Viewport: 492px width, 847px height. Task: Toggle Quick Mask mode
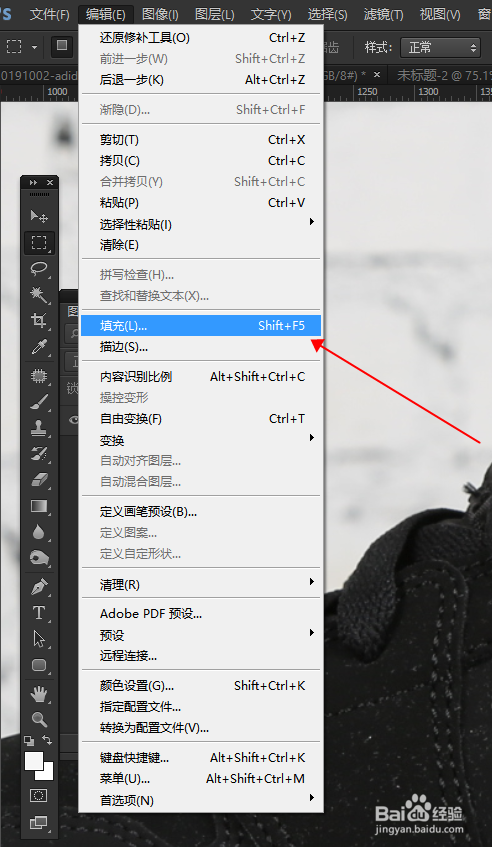39,796
